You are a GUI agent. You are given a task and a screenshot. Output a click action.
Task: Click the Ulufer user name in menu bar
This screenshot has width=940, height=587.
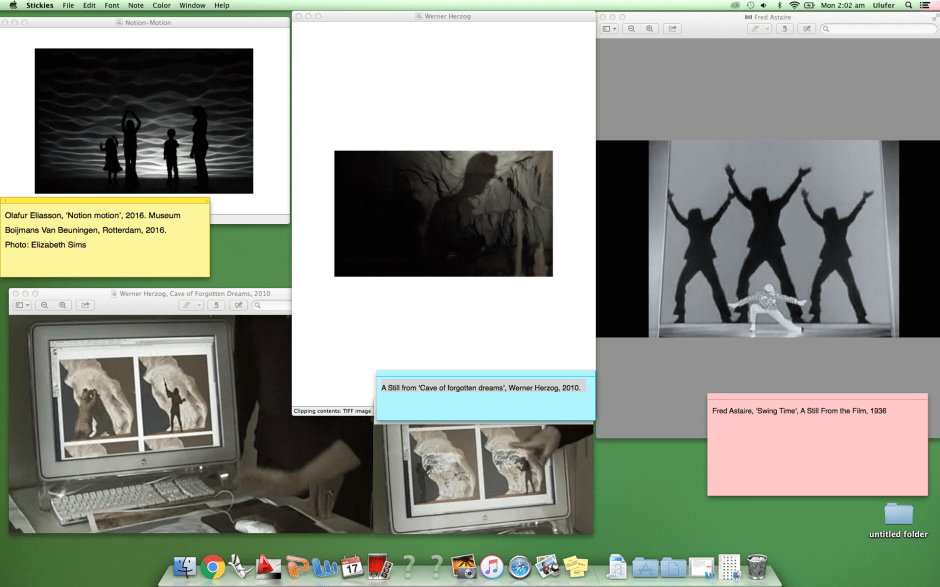point(884,6)
